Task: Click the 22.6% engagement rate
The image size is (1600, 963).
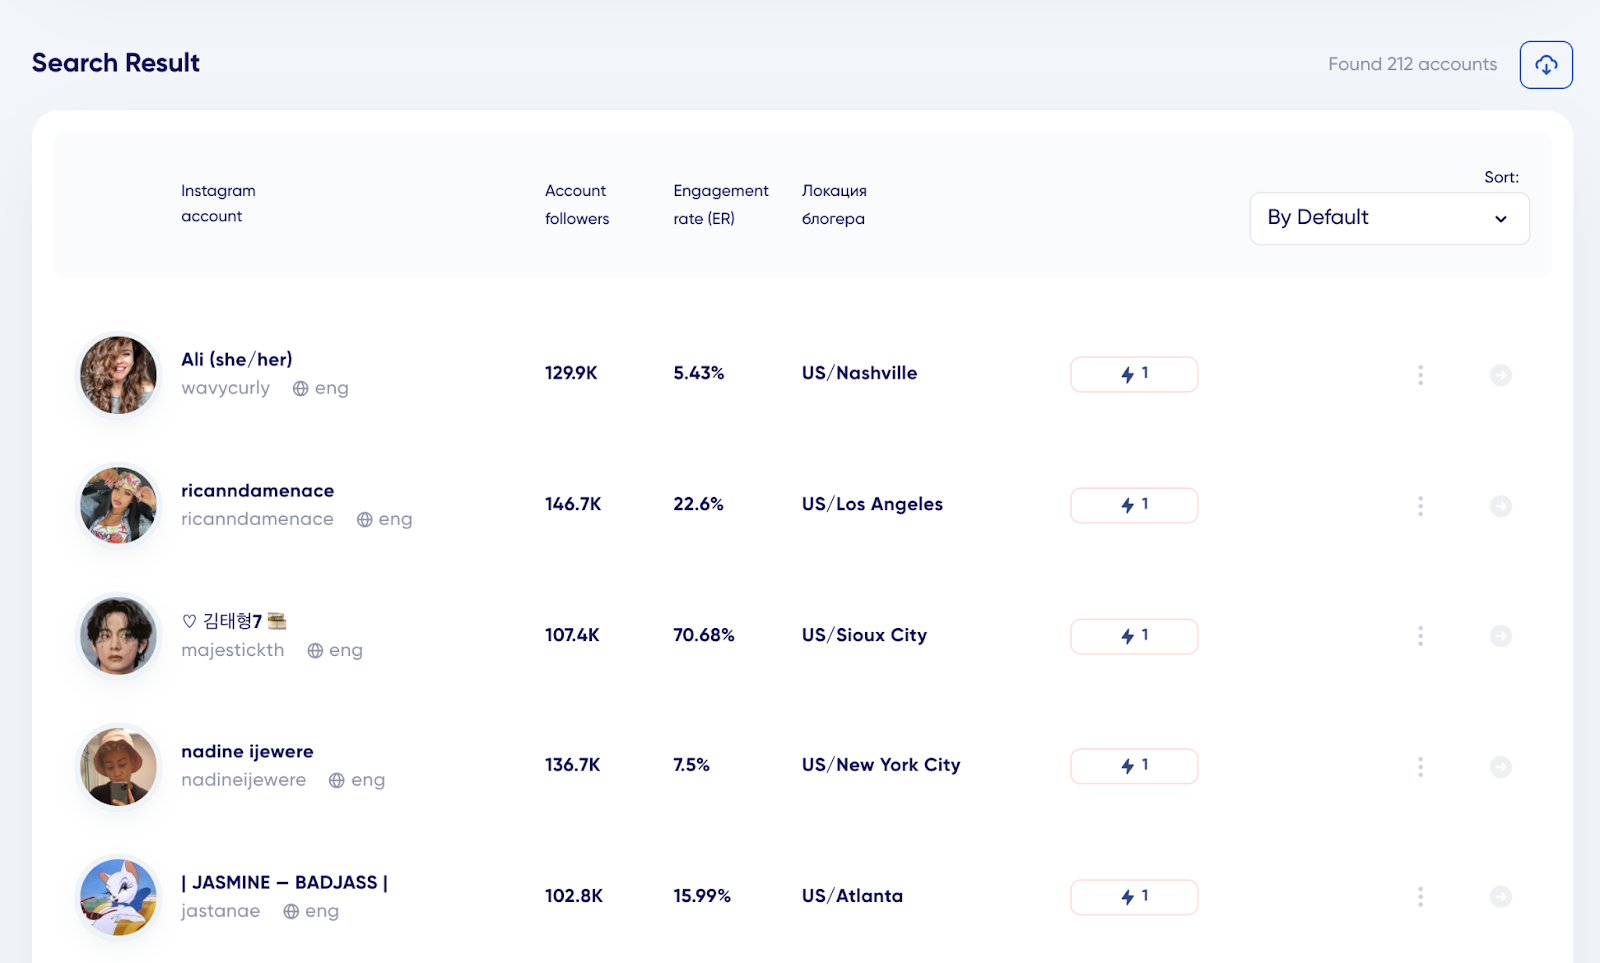Action: click(698, 504)
